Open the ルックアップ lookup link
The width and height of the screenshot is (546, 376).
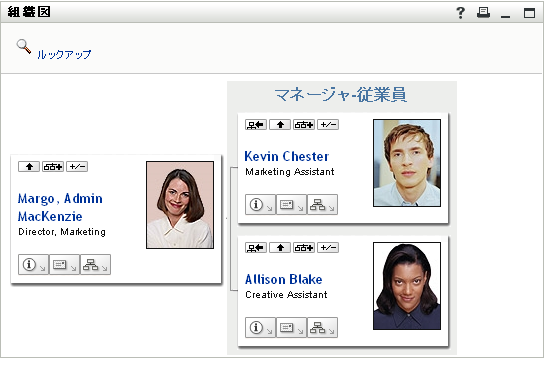click(x=64, y=55)
